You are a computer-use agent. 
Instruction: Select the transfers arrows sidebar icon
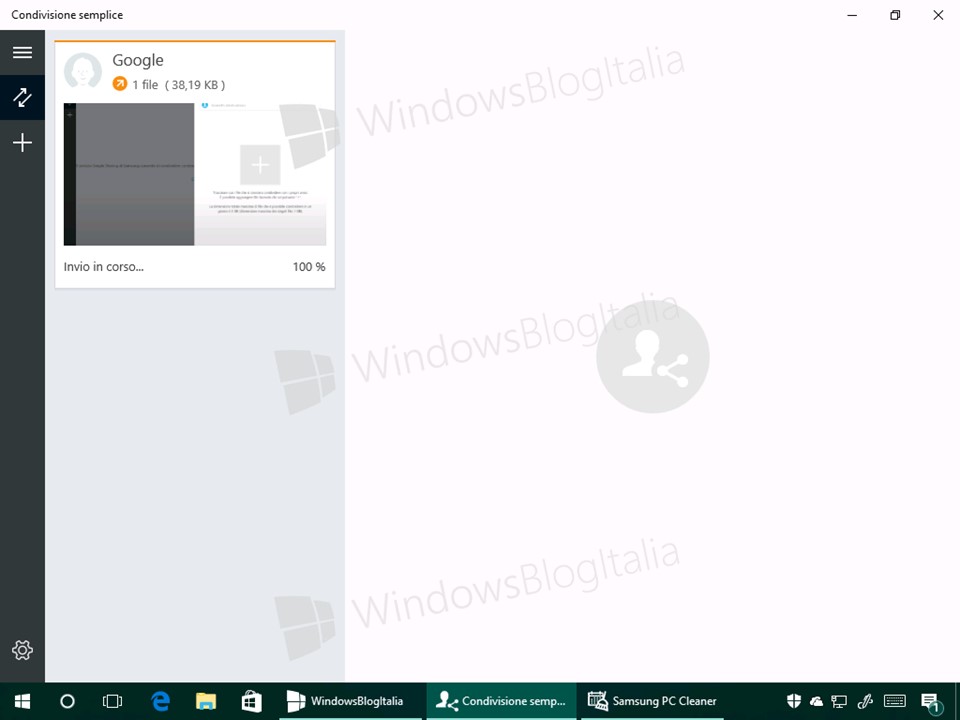22,97
